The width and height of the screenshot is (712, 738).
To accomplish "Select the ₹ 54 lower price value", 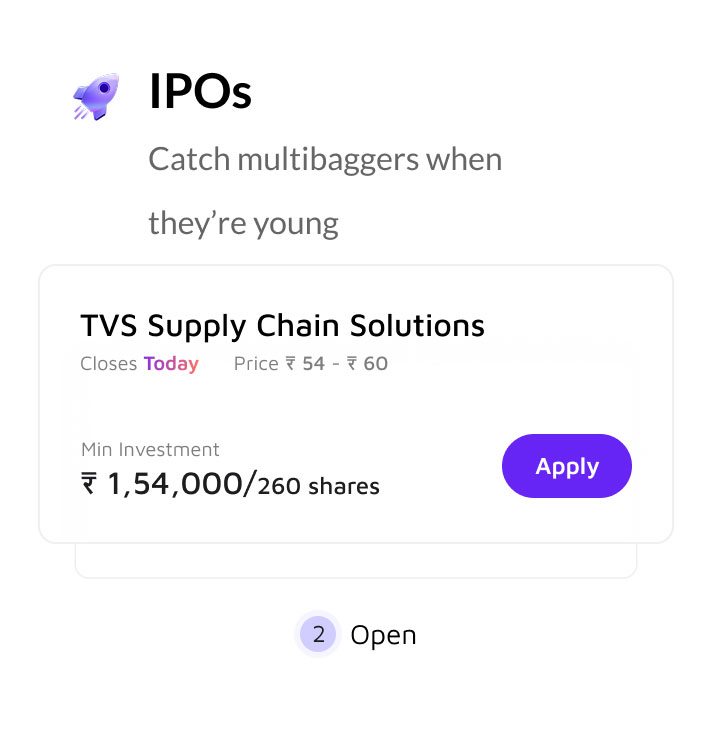I will coord(306,364).
